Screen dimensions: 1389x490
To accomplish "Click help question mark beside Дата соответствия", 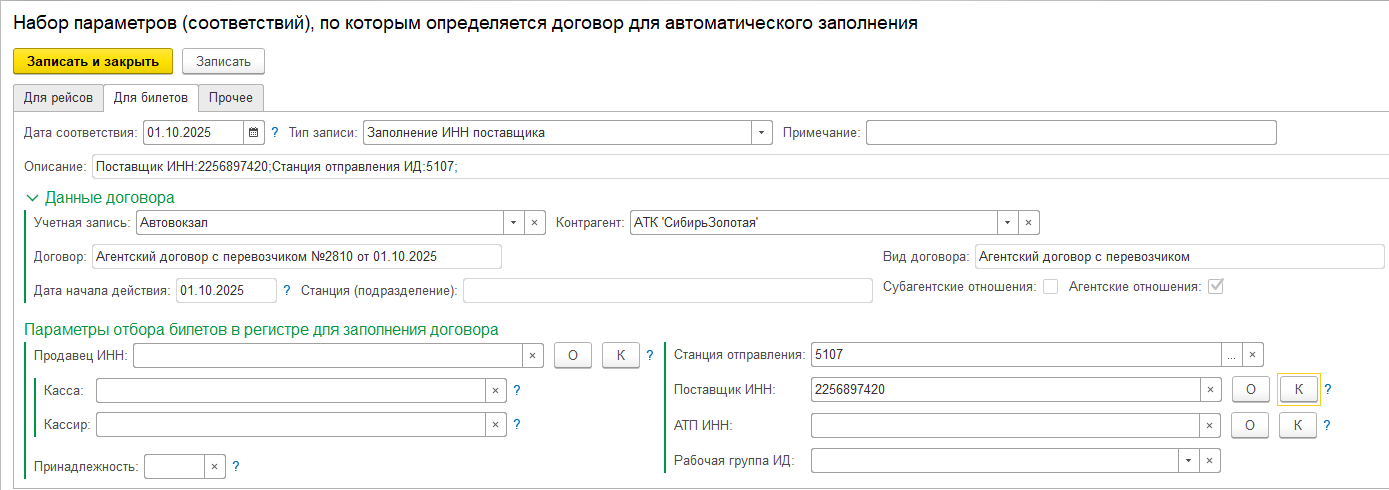I will click(x=275, y=132).
